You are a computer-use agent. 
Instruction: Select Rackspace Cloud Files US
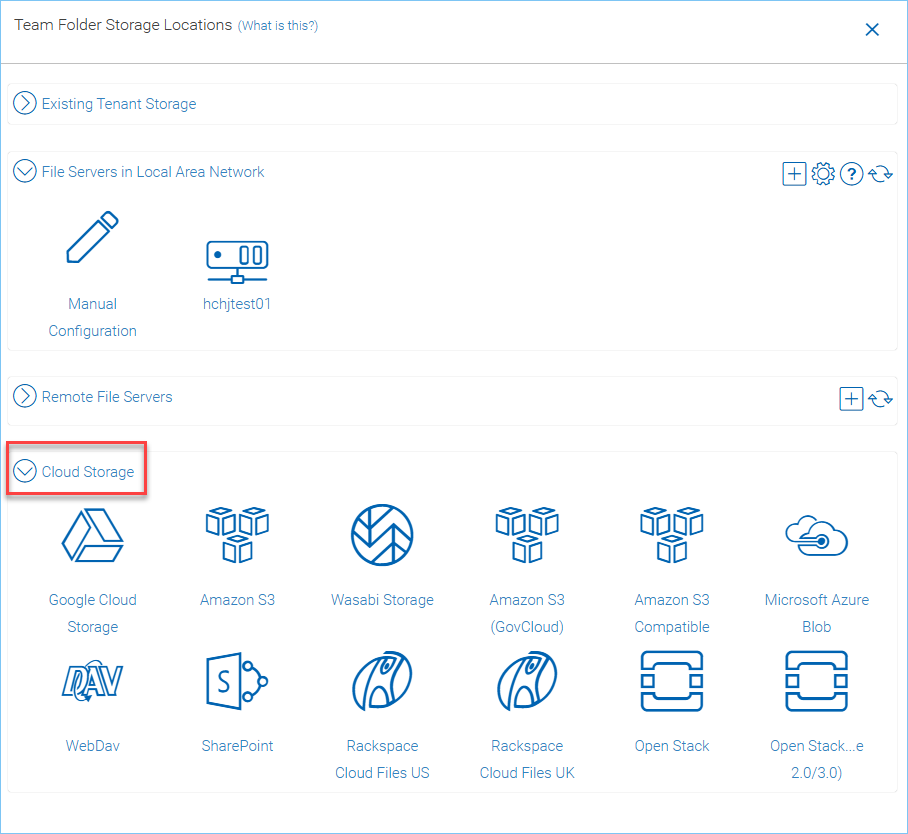click(382, 681)
